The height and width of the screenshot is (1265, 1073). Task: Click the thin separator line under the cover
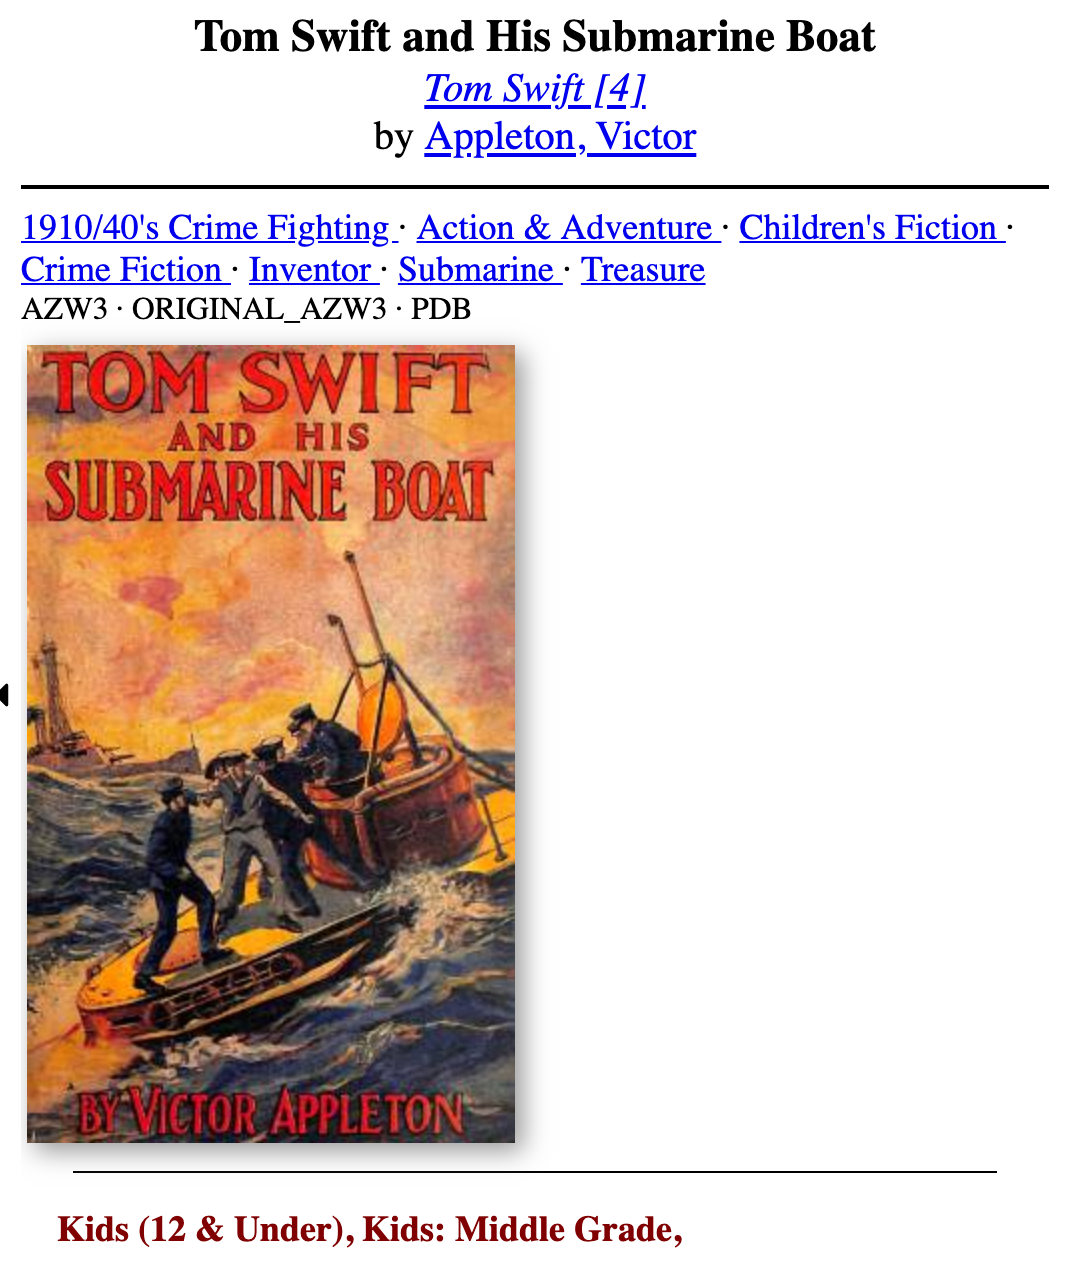pos(535,1171)
